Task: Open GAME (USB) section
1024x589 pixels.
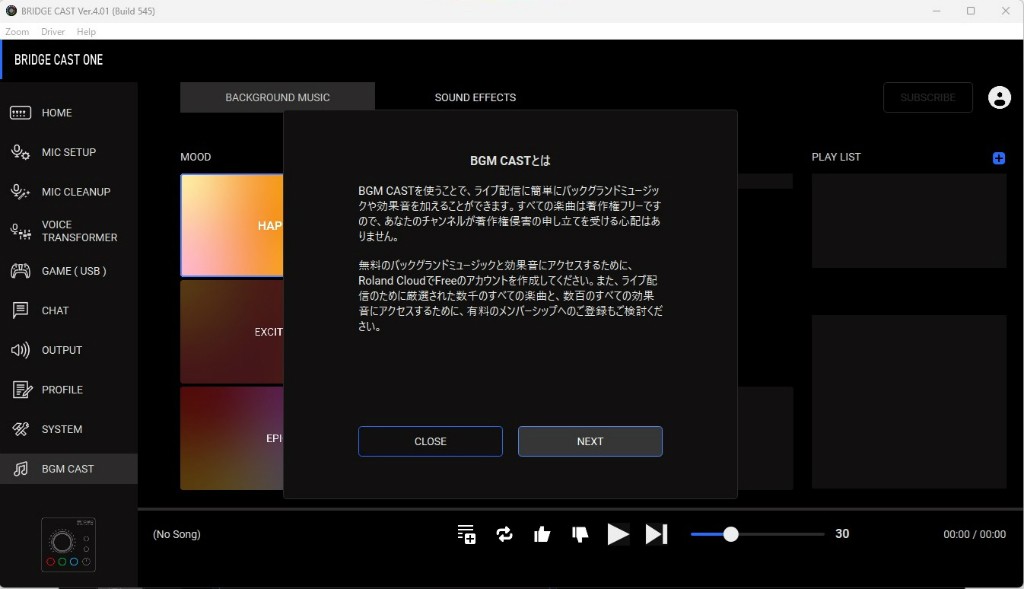Action: (69, 271)
